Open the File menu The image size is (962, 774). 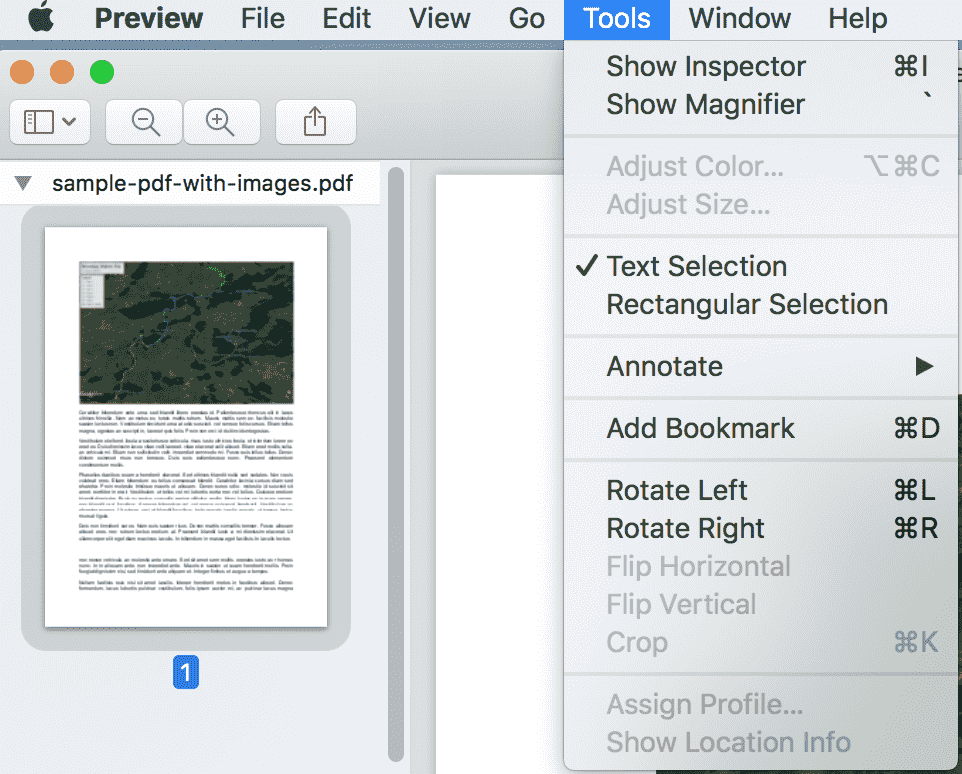(x=262, y=18)
